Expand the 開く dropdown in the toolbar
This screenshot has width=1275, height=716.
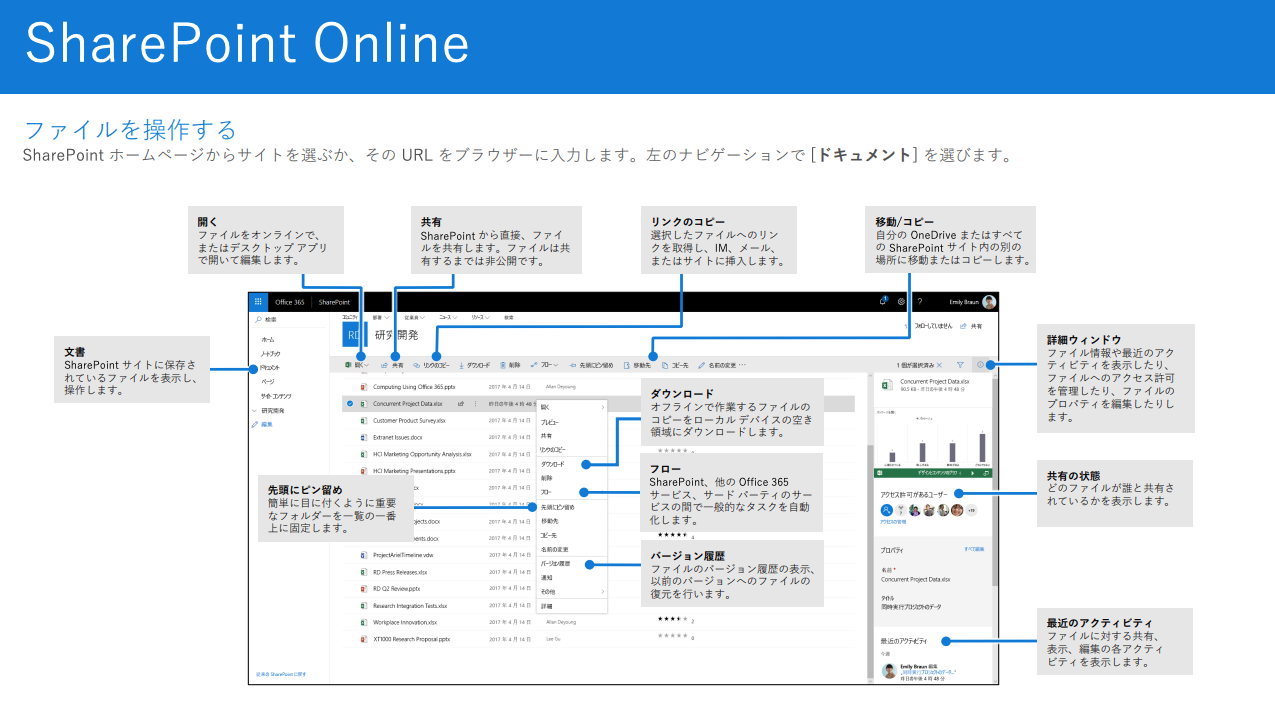point(367,365)
